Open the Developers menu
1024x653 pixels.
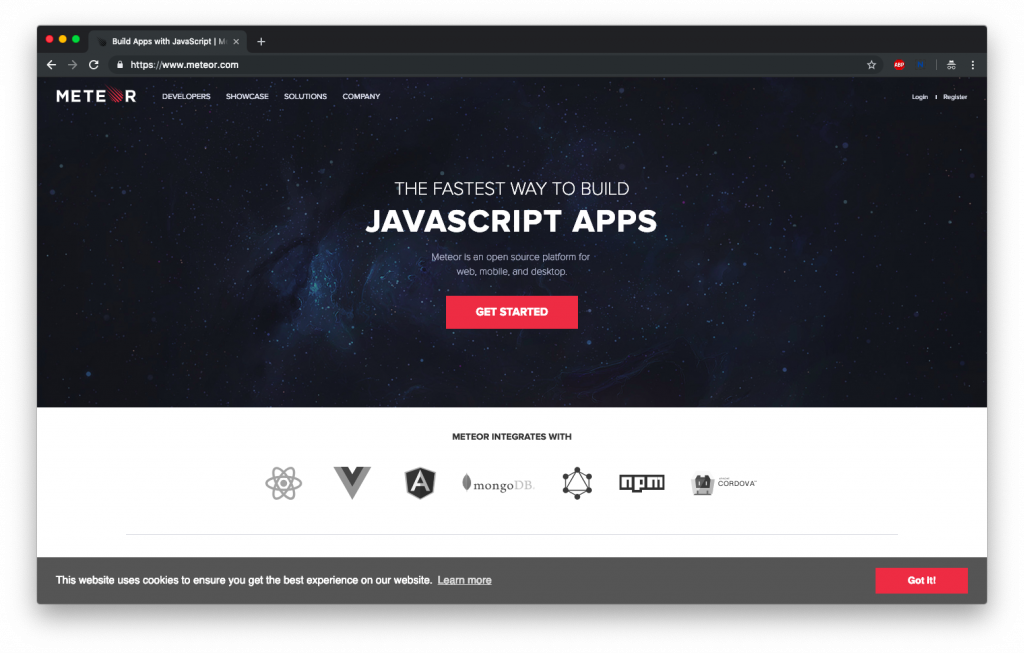[x=186, y=96]
